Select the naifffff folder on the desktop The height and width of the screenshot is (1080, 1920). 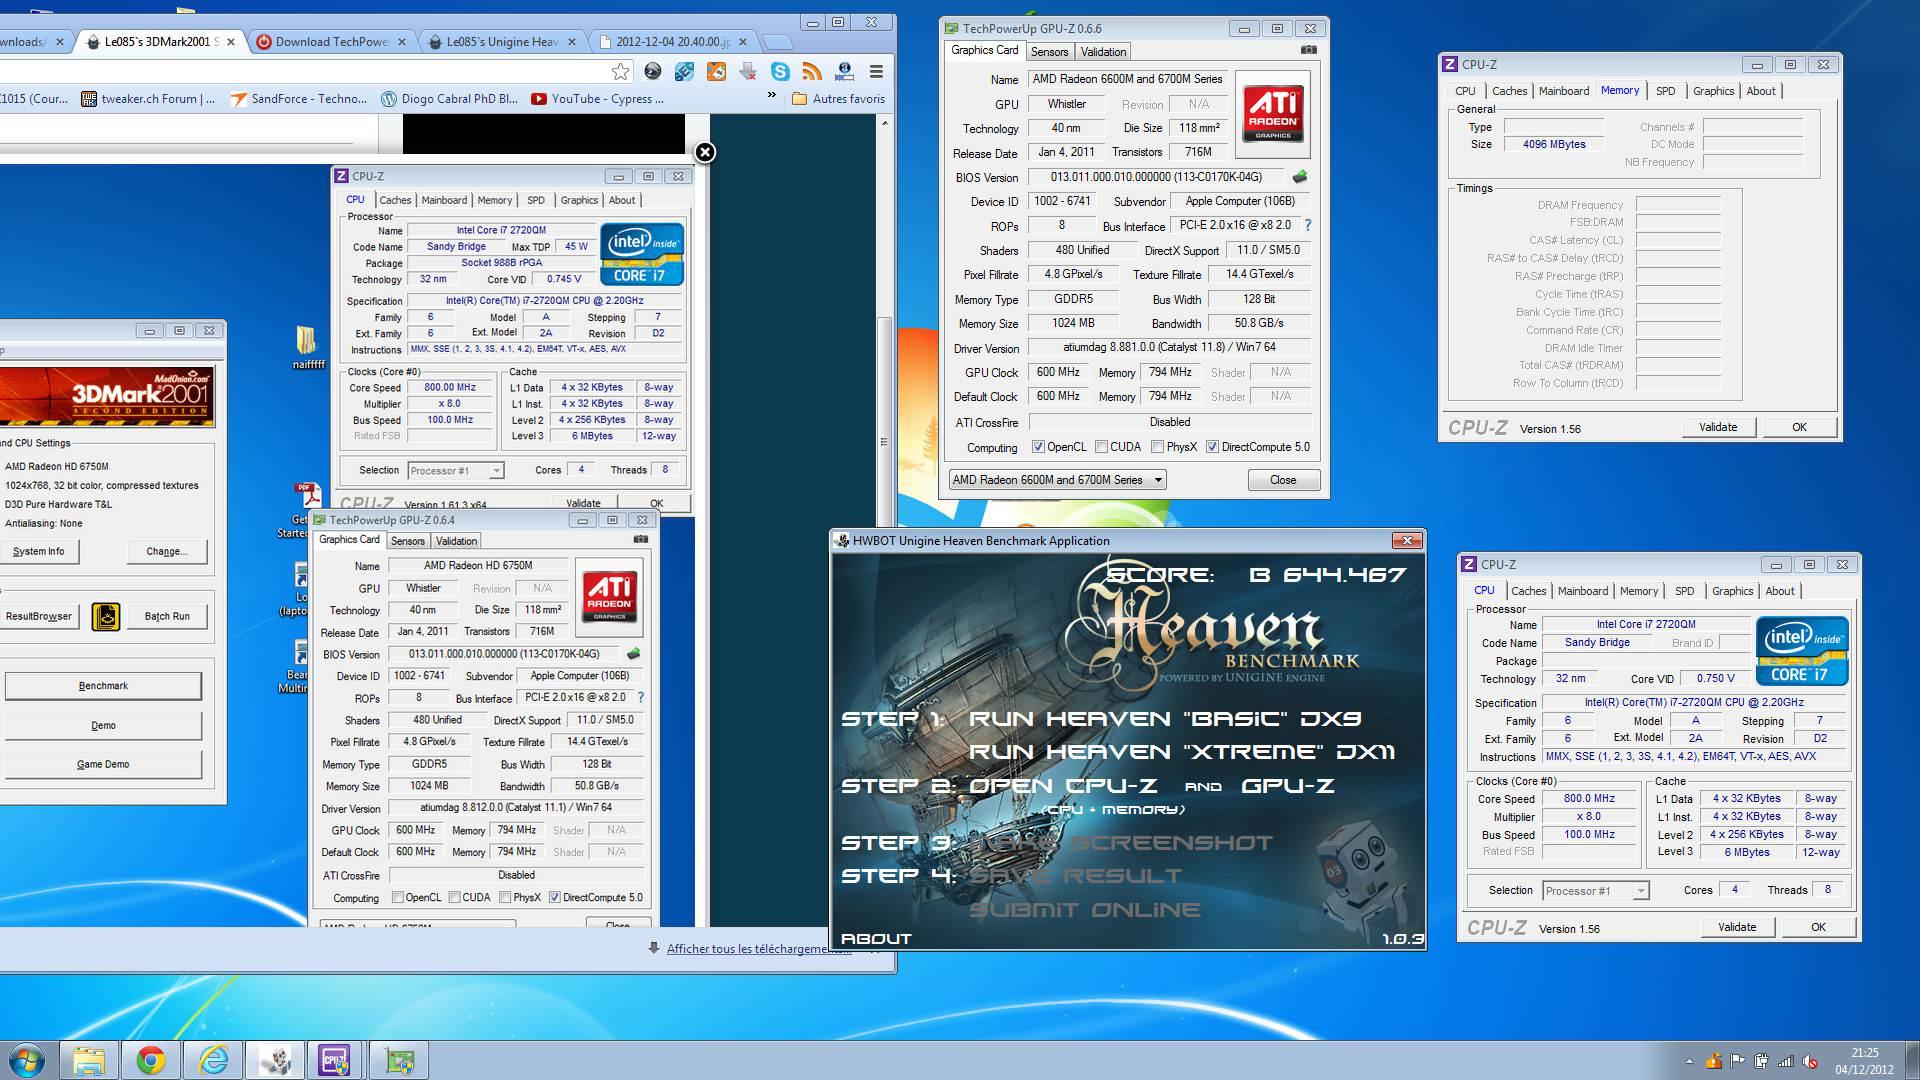click(x=307, y=346)
